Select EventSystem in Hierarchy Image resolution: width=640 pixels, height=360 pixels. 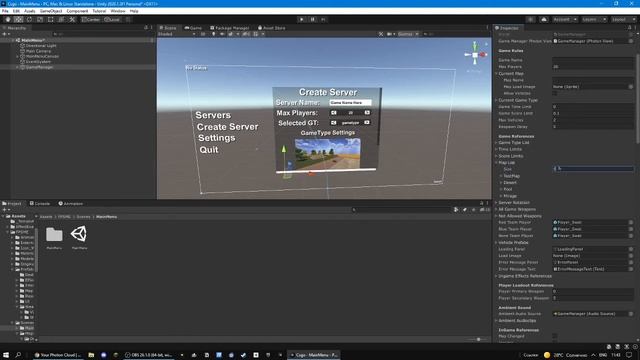coord(38,62)
